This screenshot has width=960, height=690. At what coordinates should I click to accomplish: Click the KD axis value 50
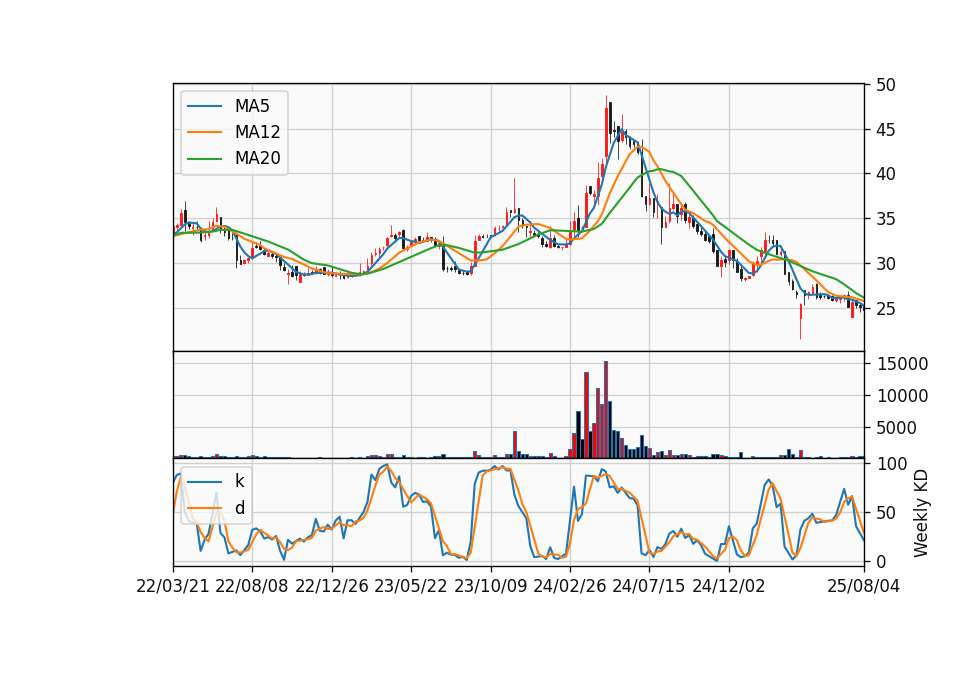click(885, 513)
